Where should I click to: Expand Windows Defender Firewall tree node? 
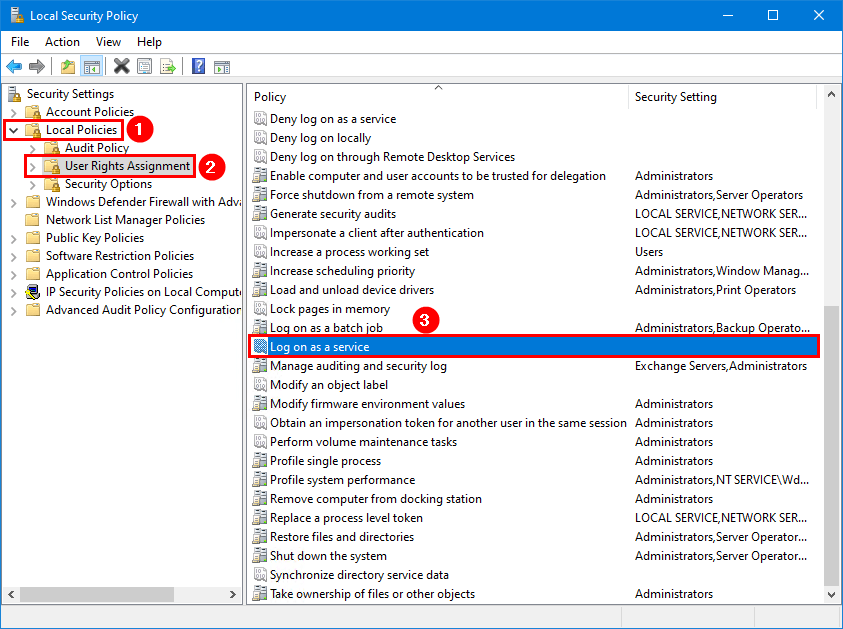13,202
